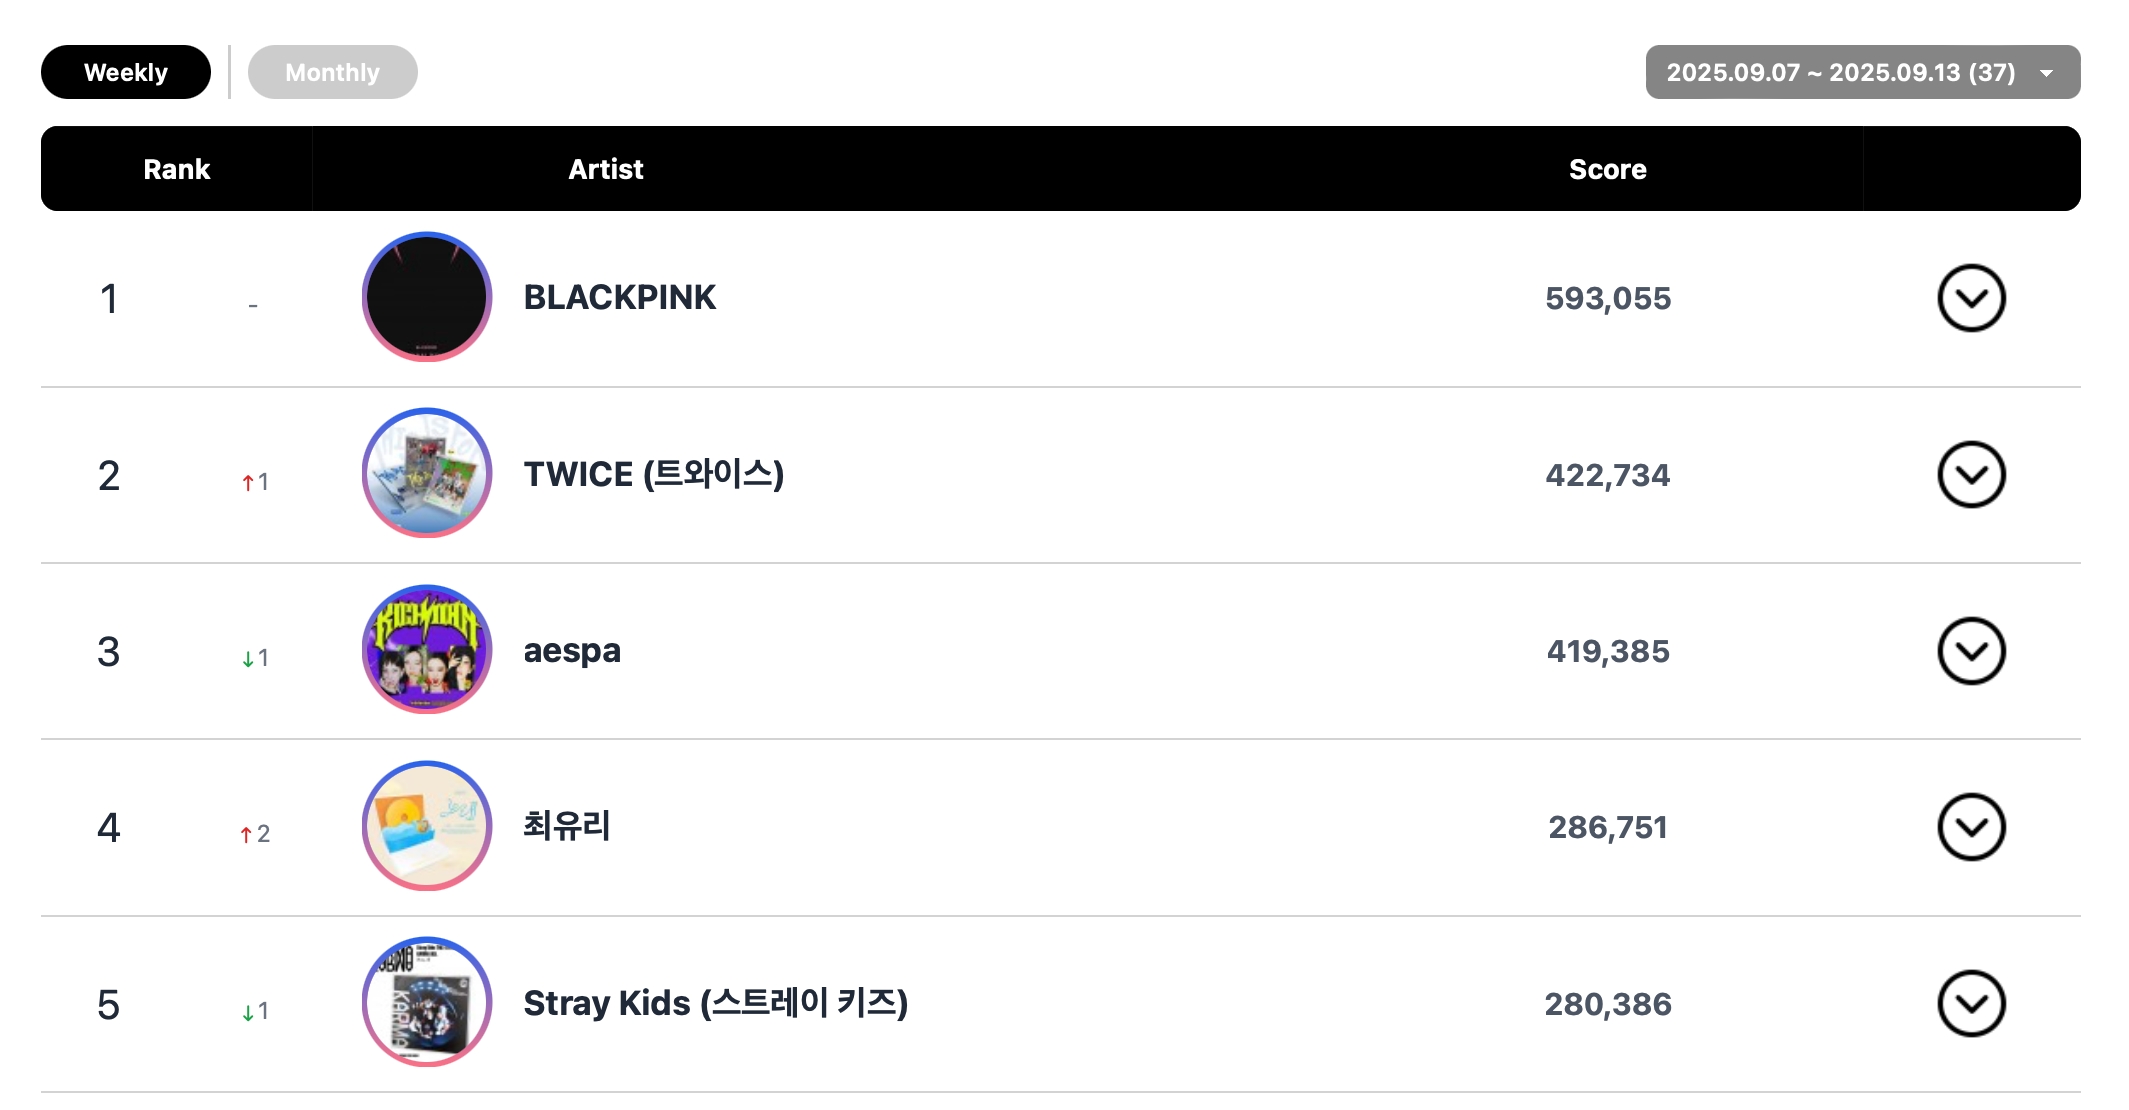The width and height of the screenshot is (2129, 1110).
Task: Switch to the Weekly chart tab
Action: click(x=126, y=72)
